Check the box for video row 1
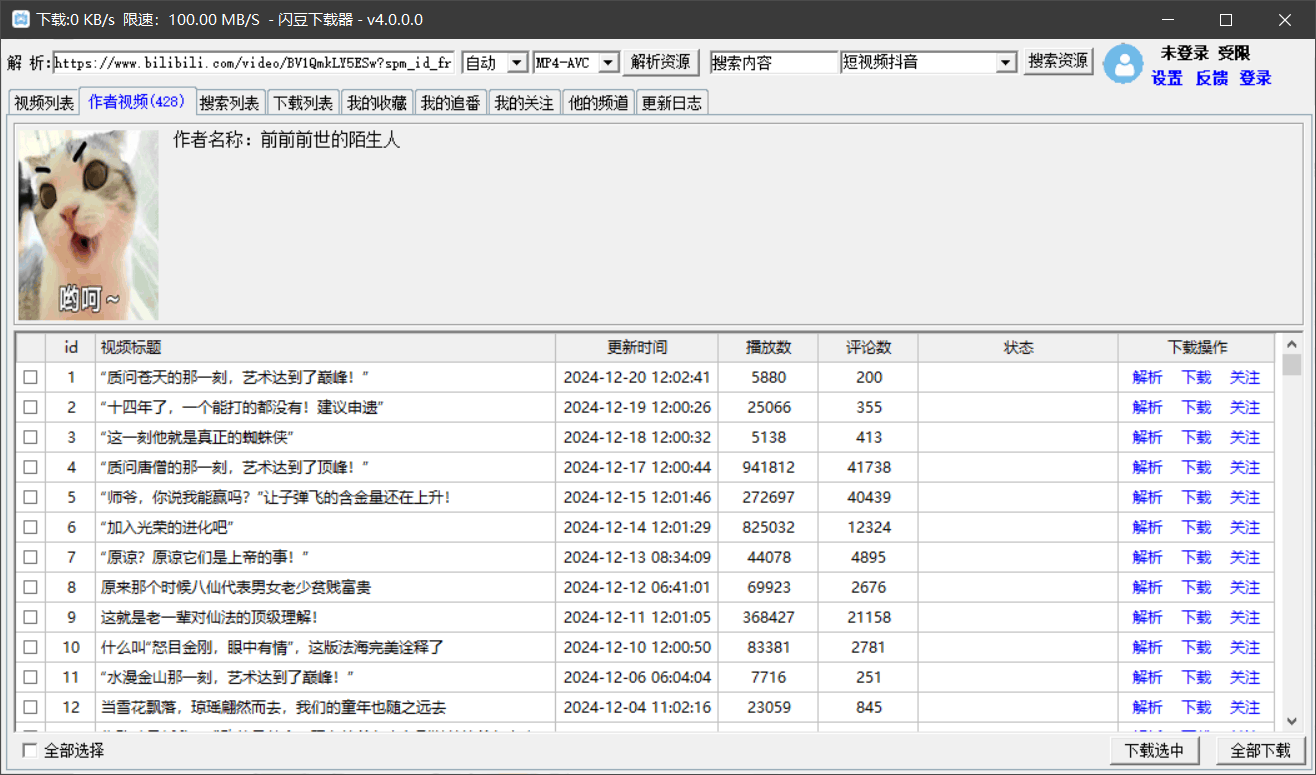Viewport: 1316px width, 775px height. coord(30,378)
